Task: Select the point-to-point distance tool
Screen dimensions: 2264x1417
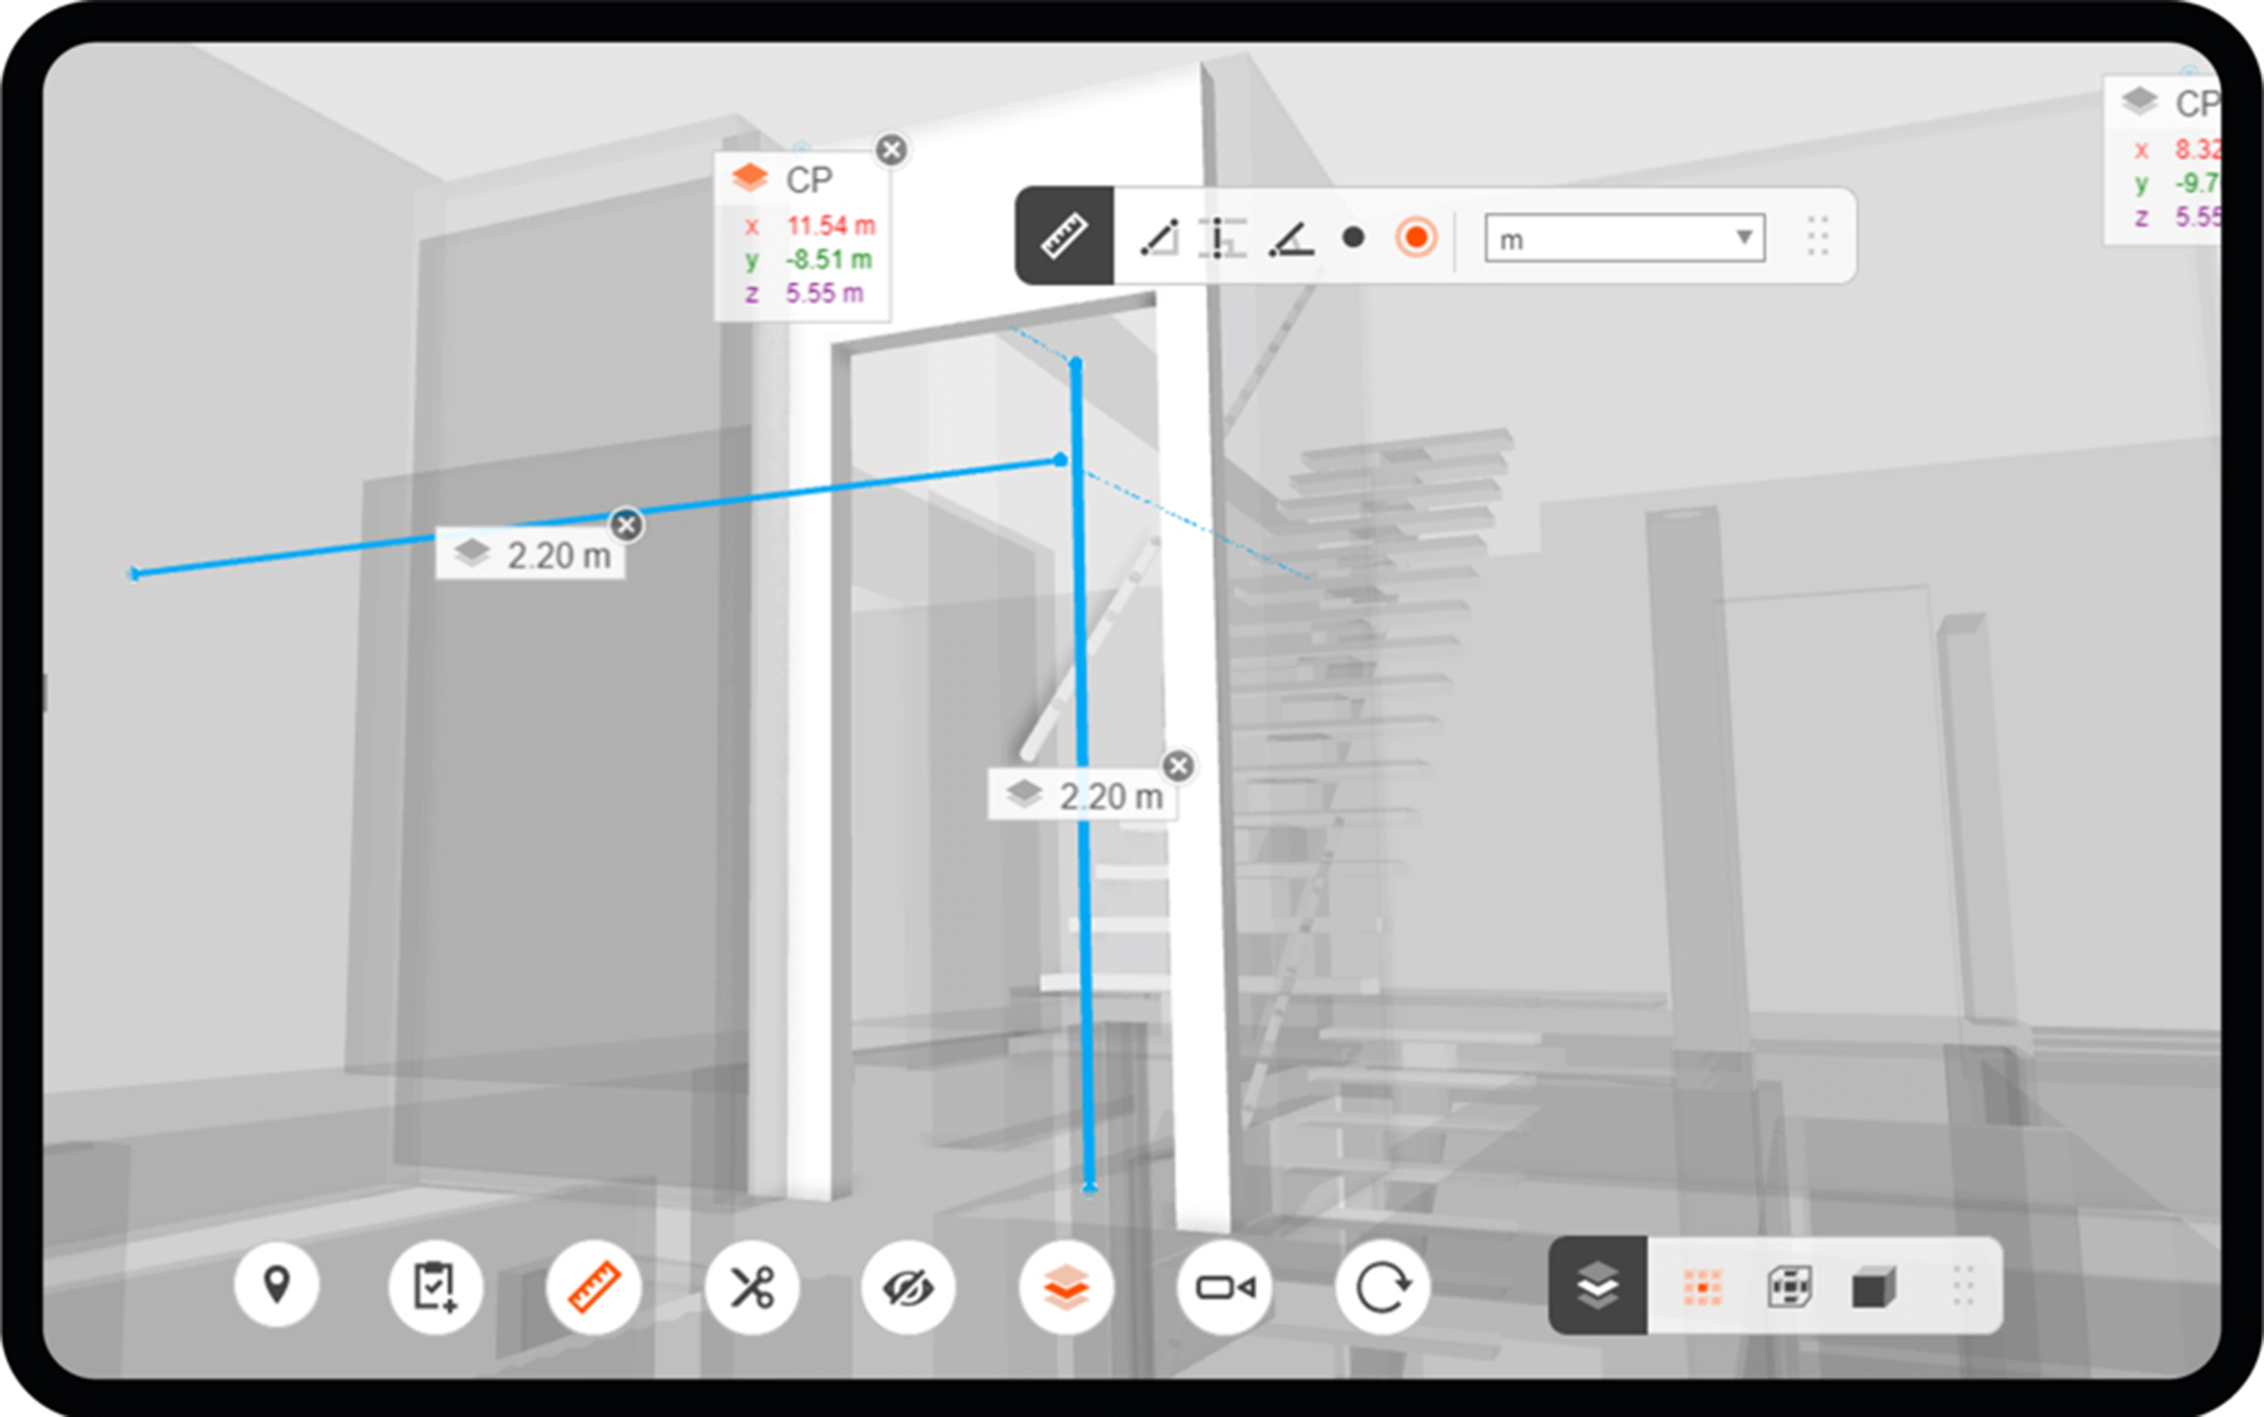Action: point(1159,238)
